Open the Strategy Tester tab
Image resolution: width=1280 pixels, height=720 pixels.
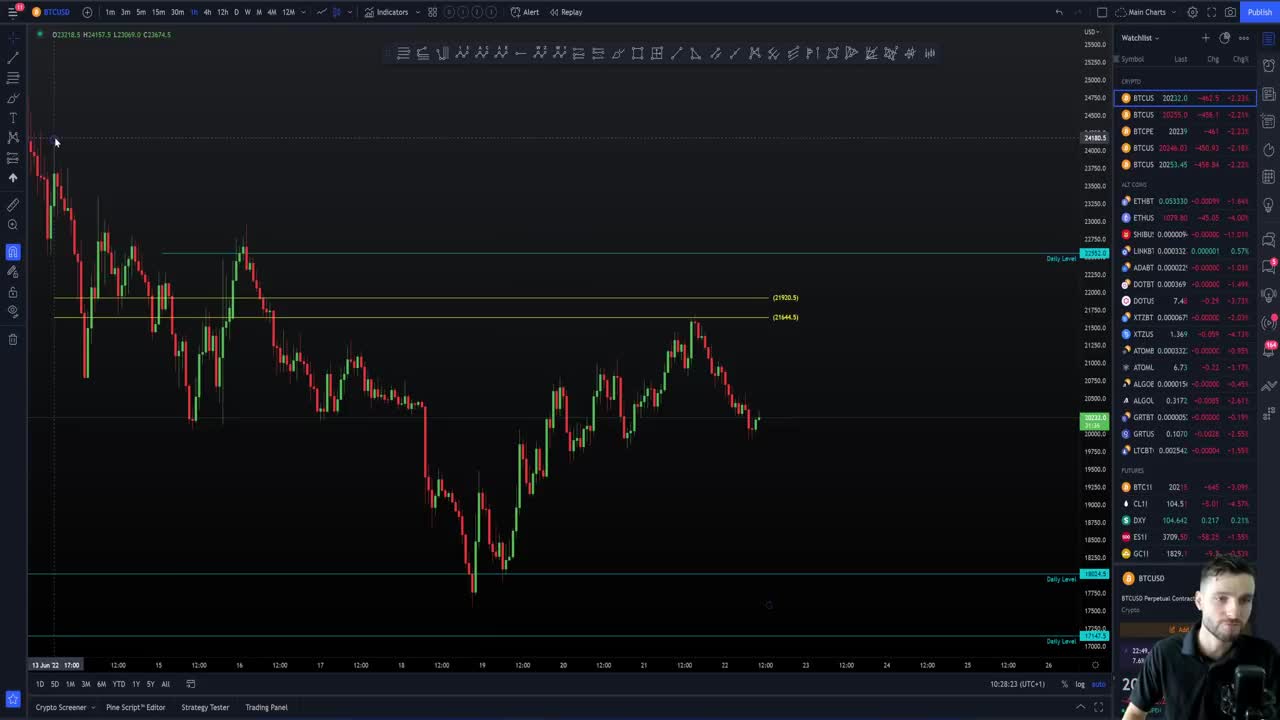click(205, 707)
